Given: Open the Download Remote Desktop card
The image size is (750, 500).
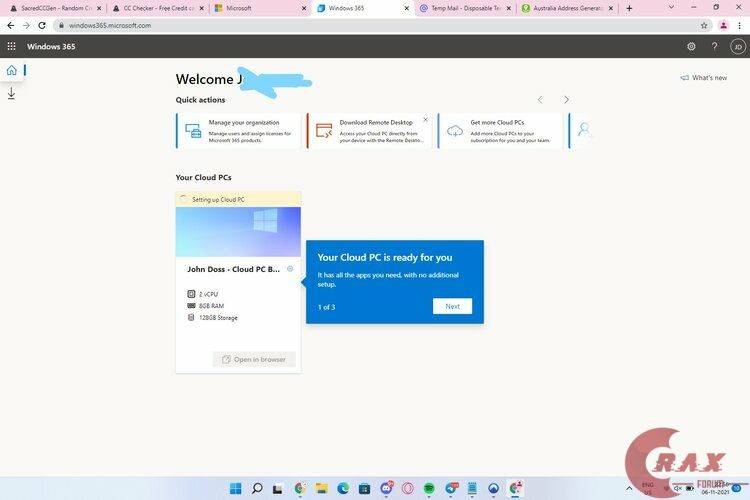Looking at the screenshot, I should tap(369, 131).
